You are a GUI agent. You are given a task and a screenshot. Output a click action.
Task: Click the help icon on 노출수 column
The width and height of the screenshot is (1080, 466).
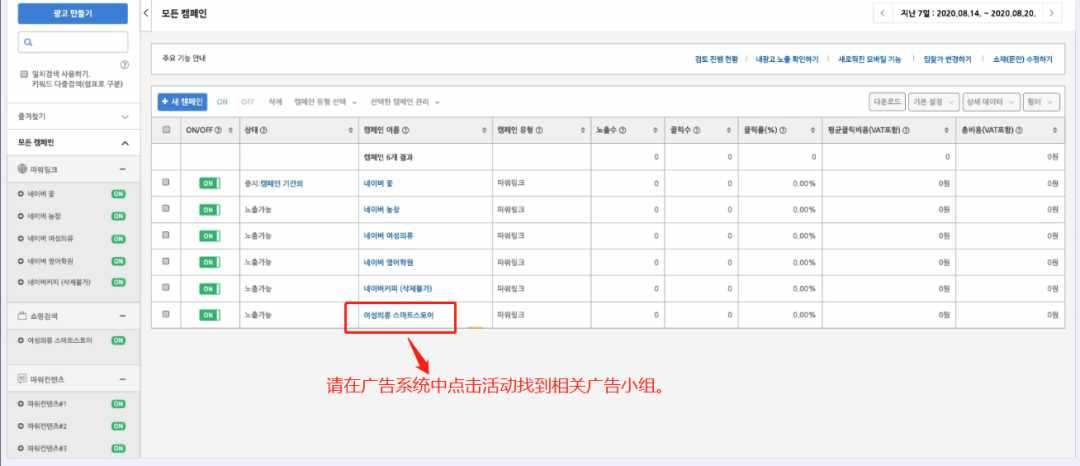623,130
